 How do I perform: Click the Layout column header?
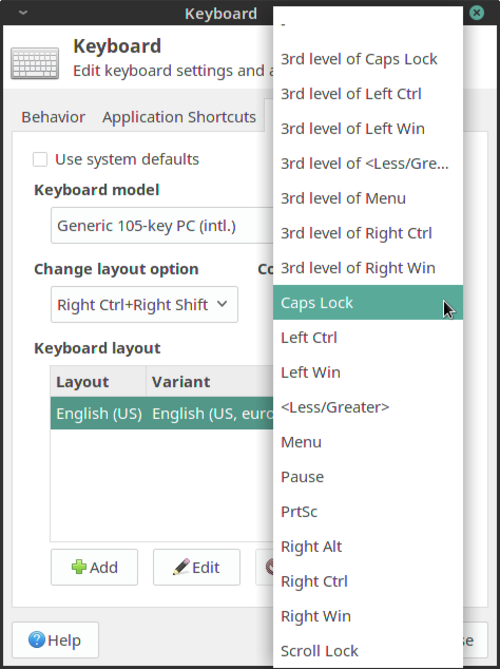pyautogui.click(x=98, y=381)
